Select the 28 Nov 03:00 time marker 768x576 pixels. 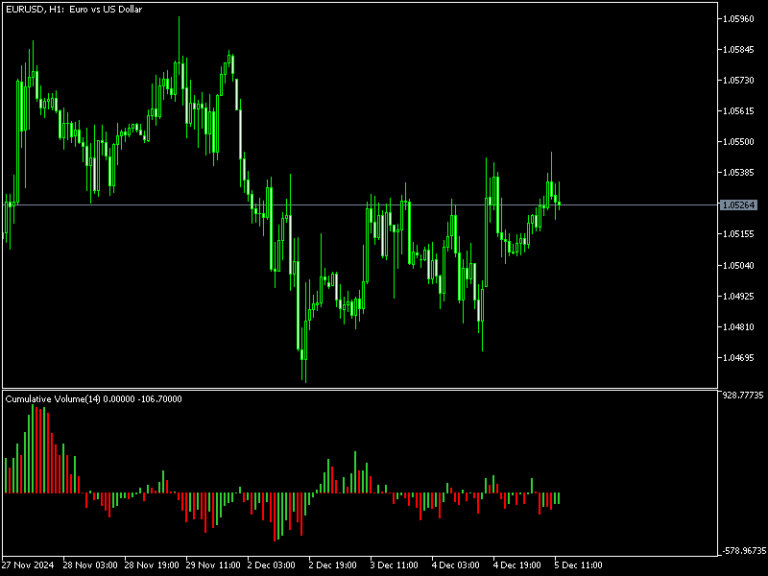[90, 565]
